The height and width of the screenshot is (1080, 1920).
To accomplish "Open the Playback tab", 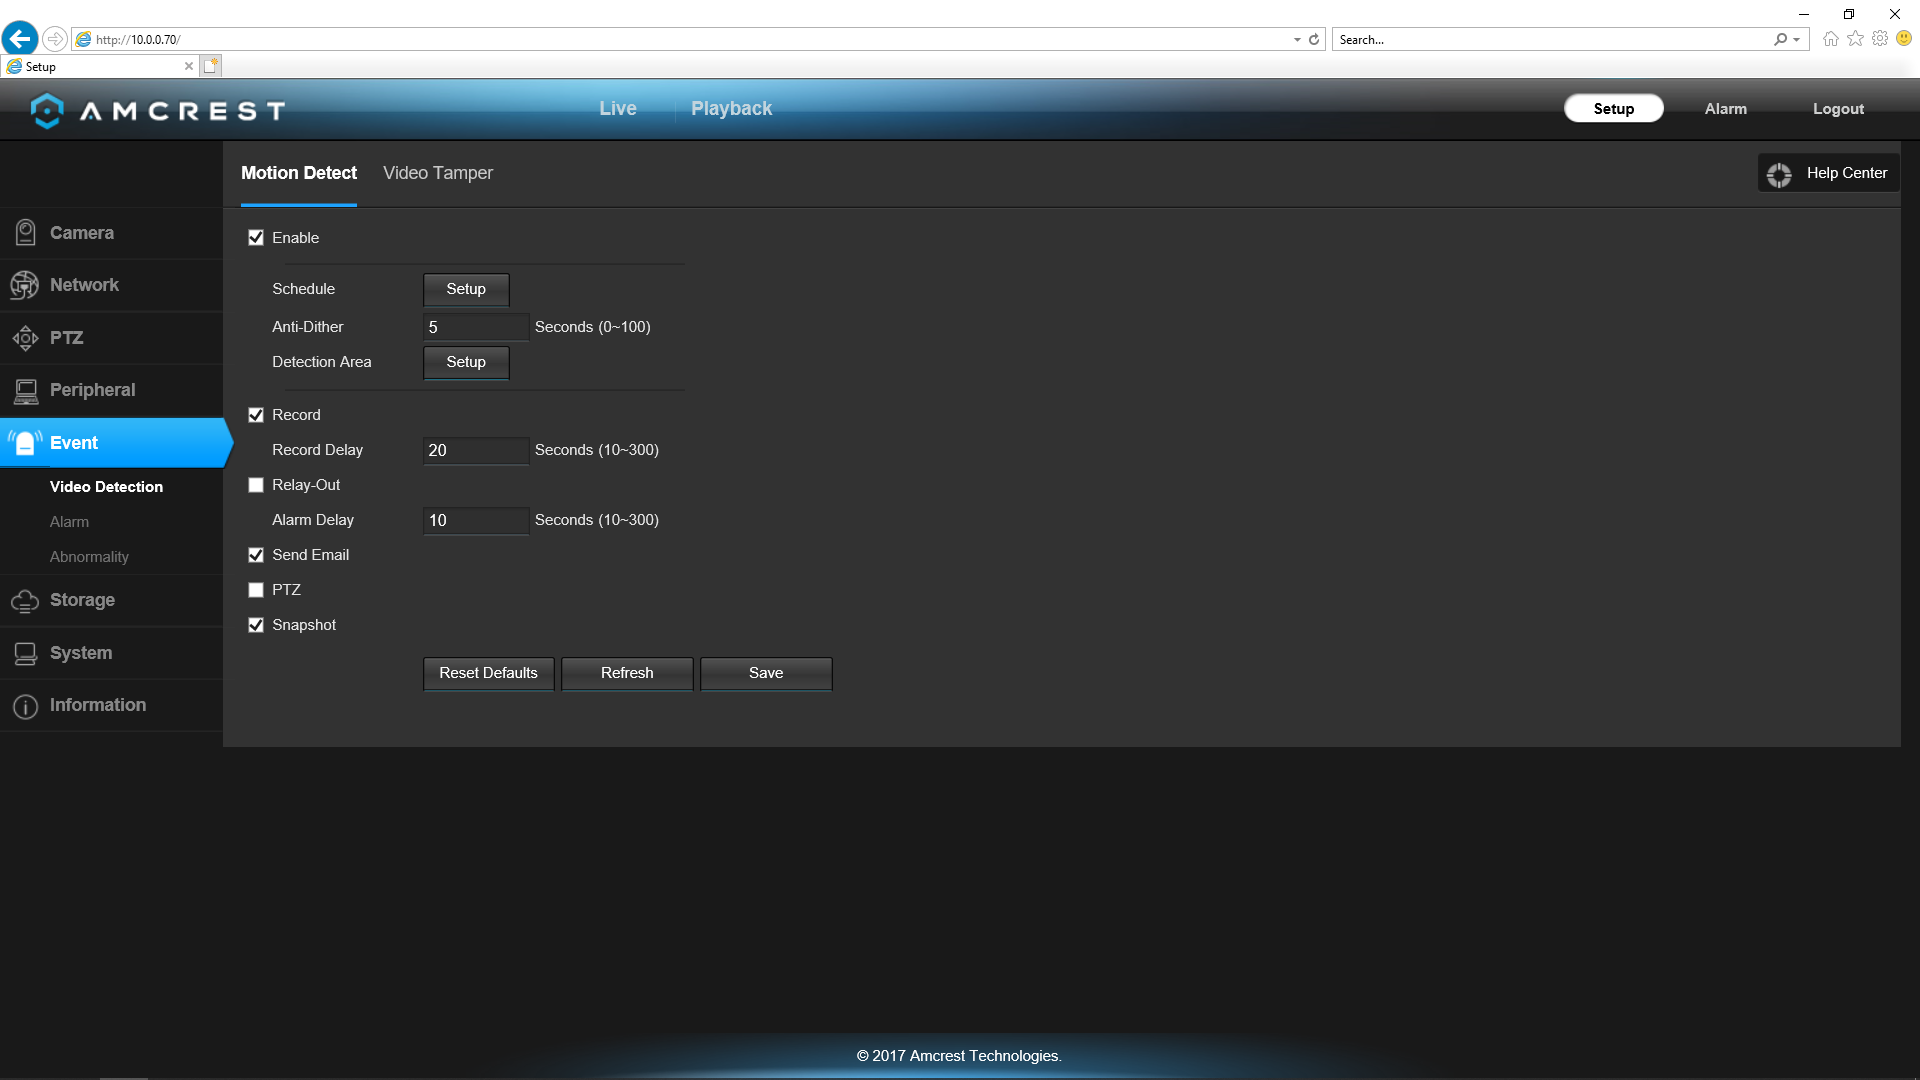I will click(731, 108).
